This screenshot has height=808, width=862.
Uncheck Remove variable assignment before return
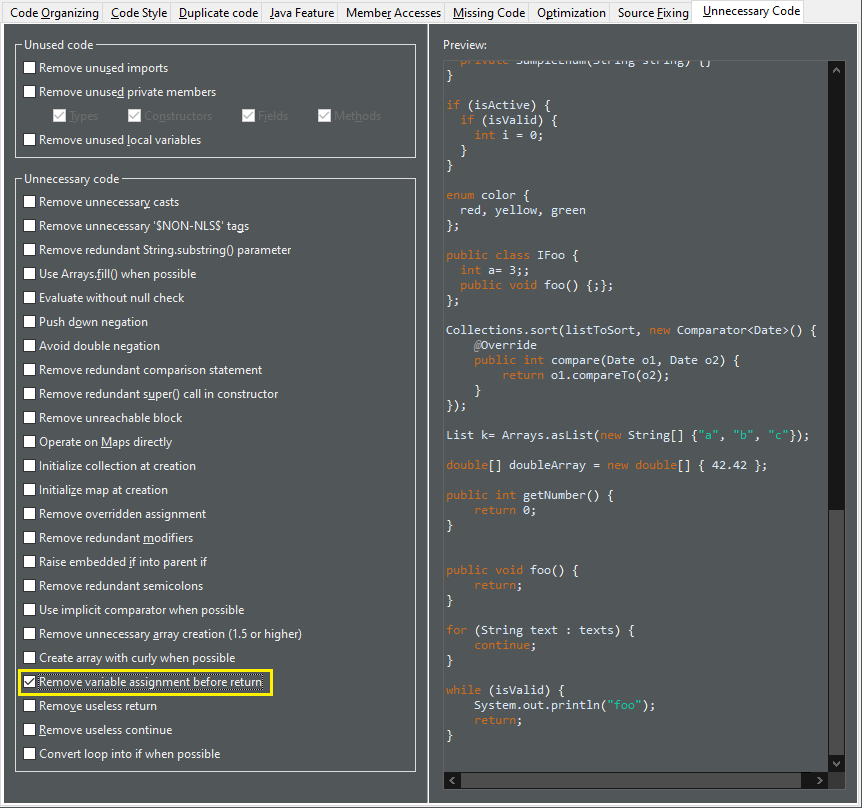tap(30, 682)
